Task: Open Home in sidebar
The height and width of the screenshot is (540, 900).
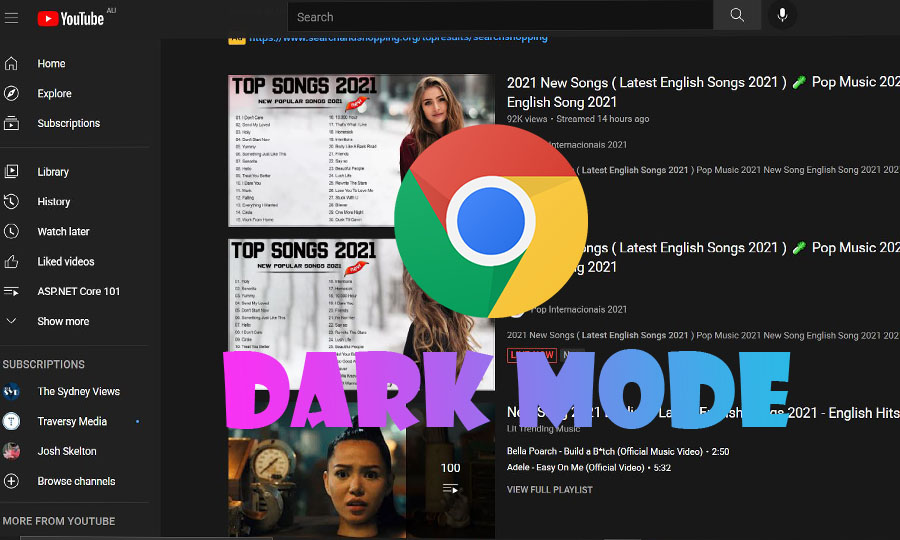Action: 51,63
